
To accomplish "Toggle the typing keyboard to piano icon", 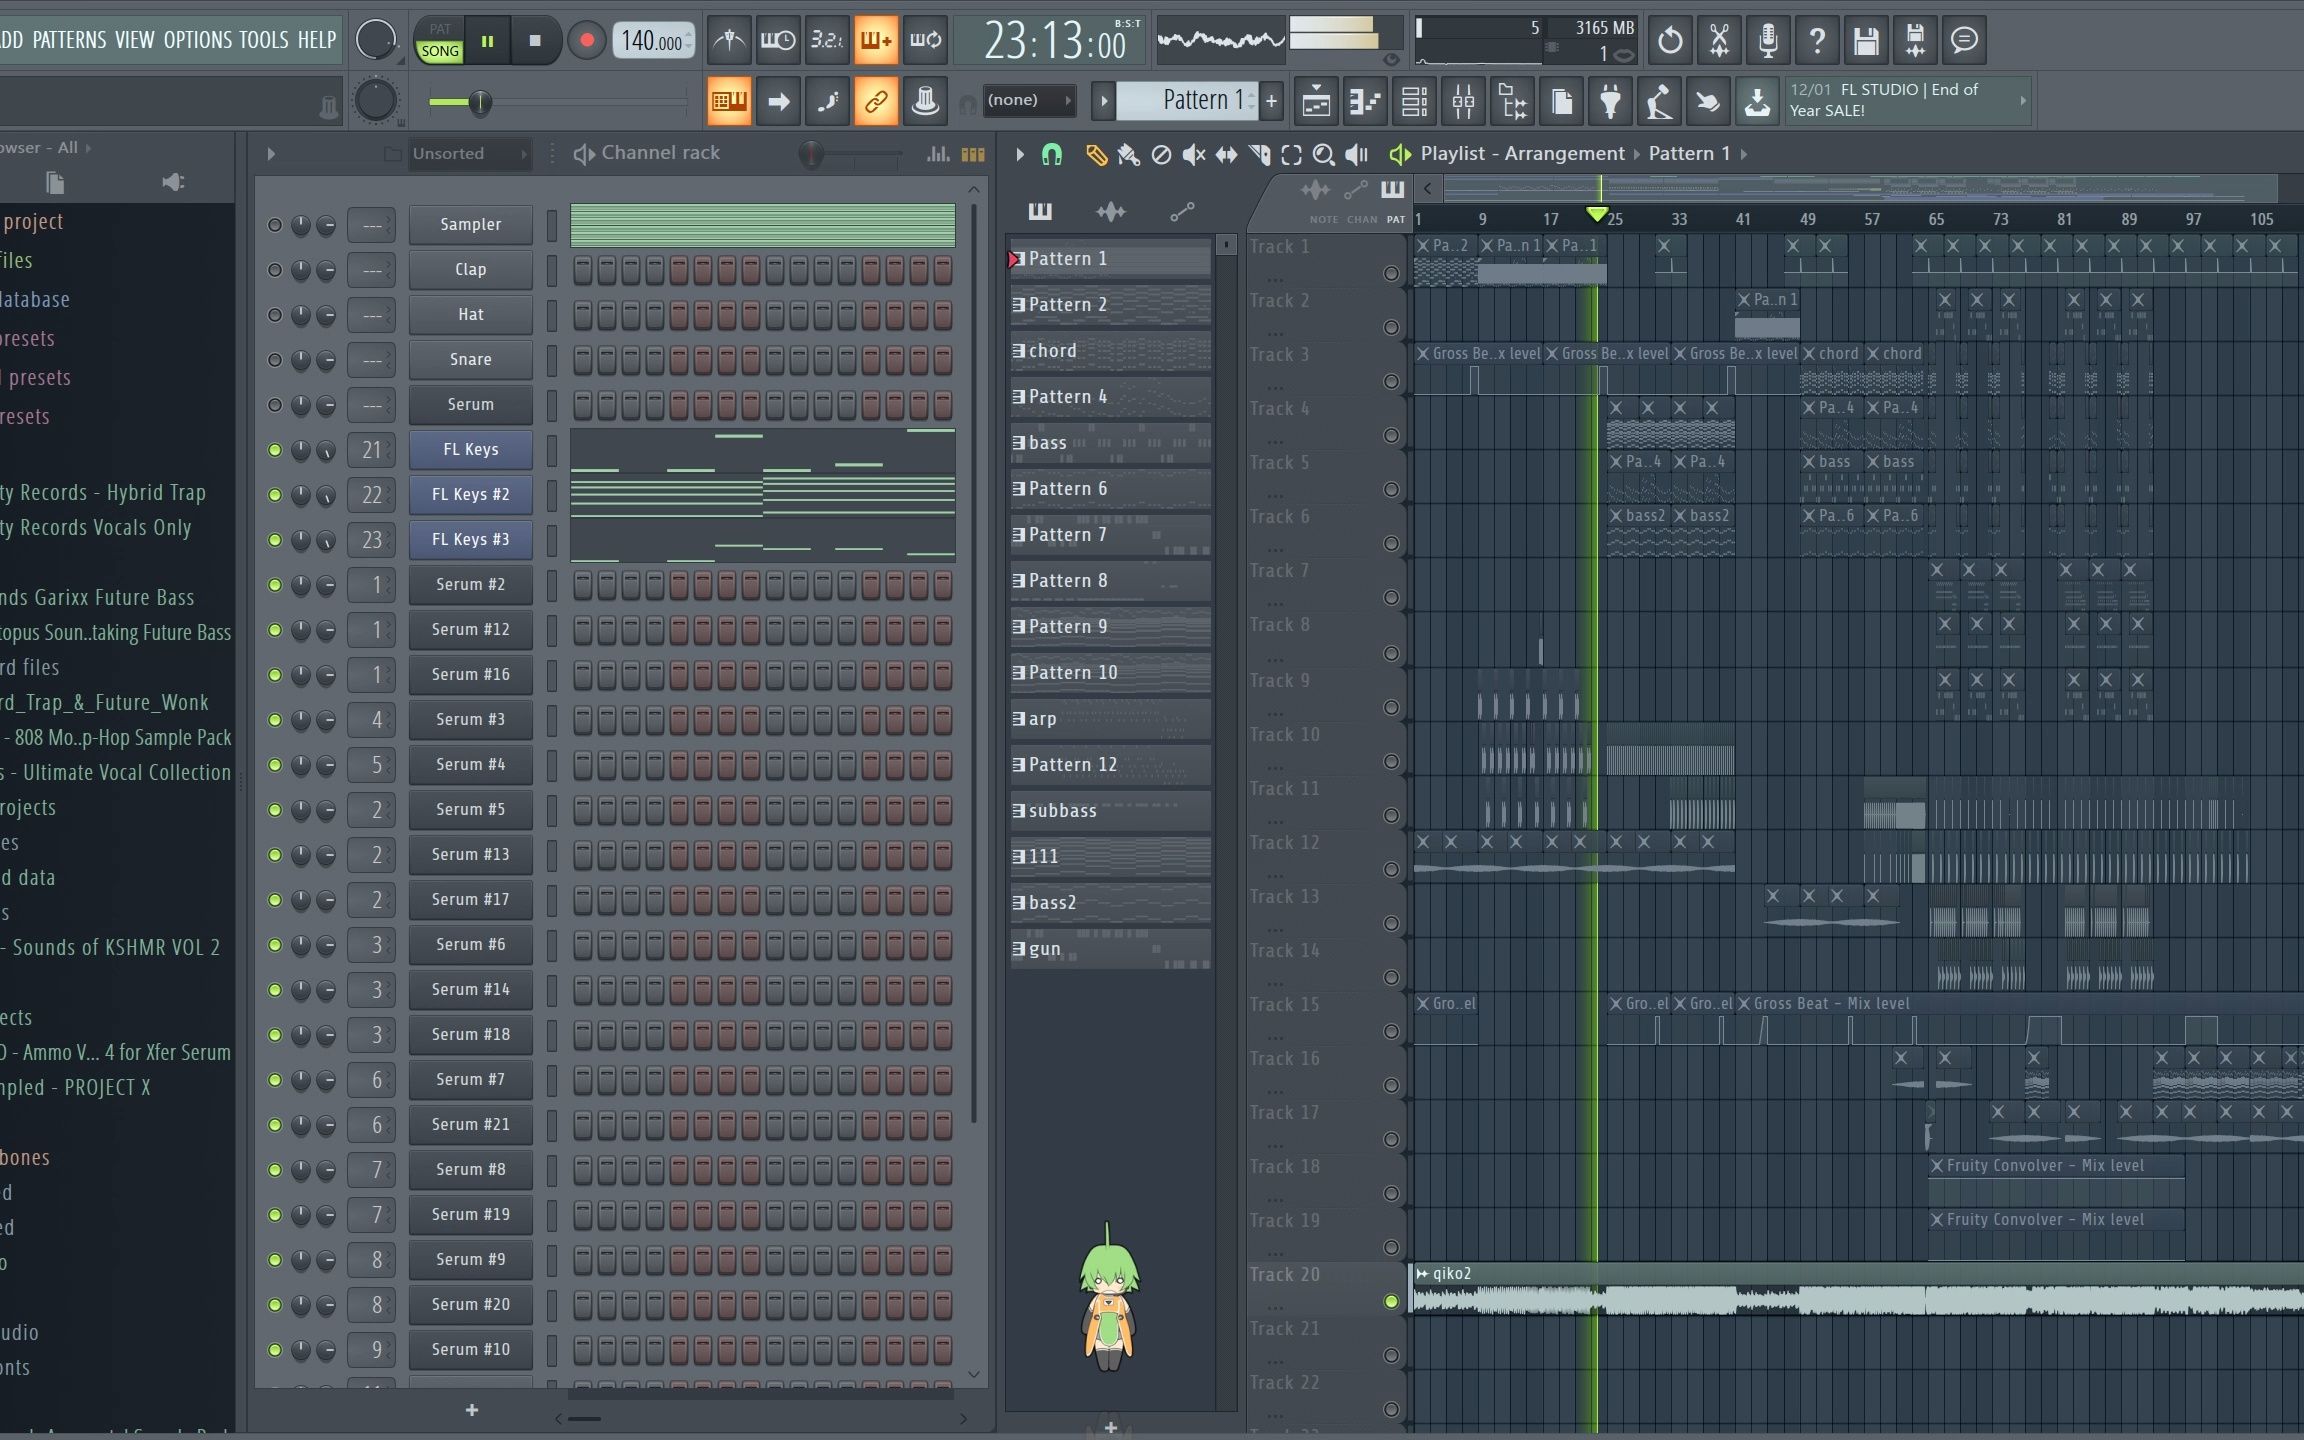I will pyautogui.click(x=729, y=101).
